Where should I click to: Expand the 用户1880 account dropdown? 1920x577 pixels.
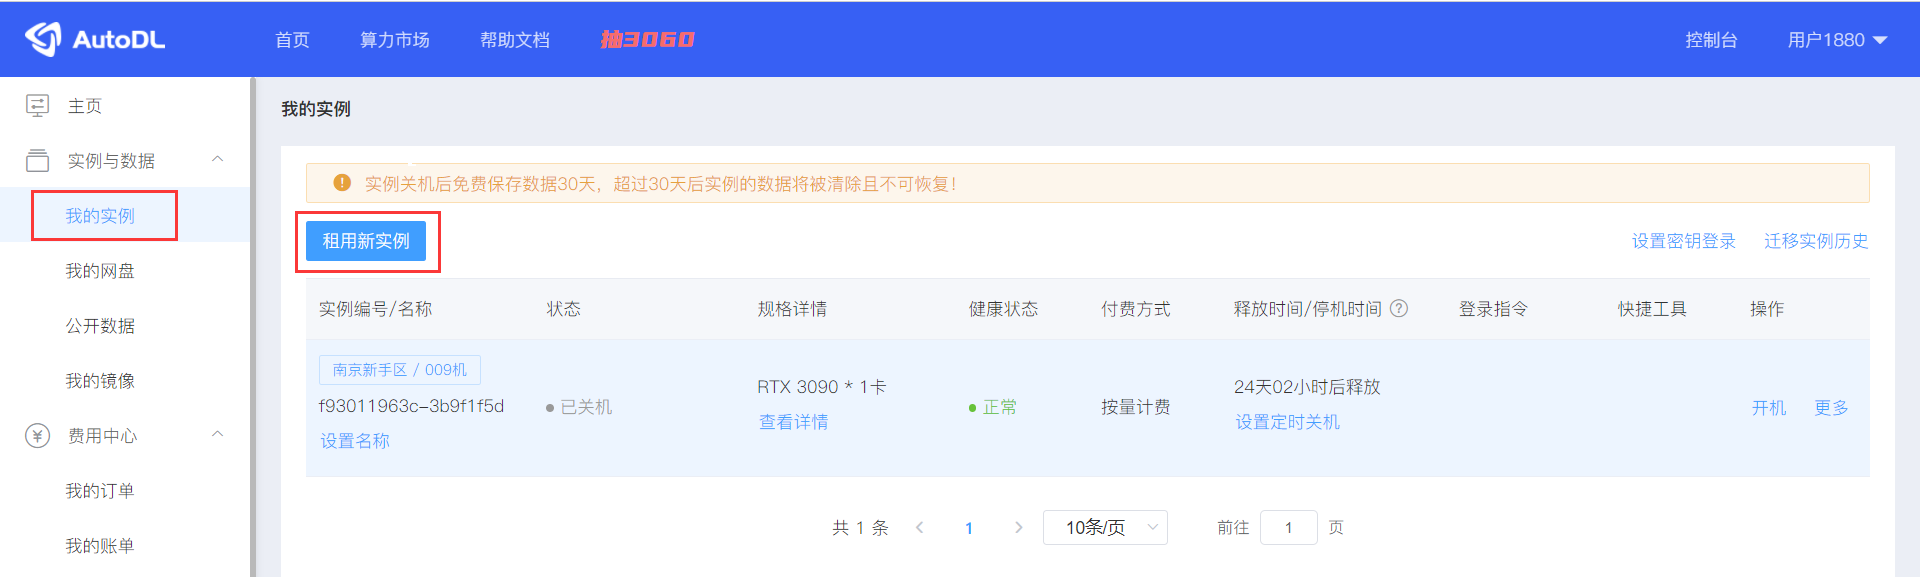(x=1837, y=40)
